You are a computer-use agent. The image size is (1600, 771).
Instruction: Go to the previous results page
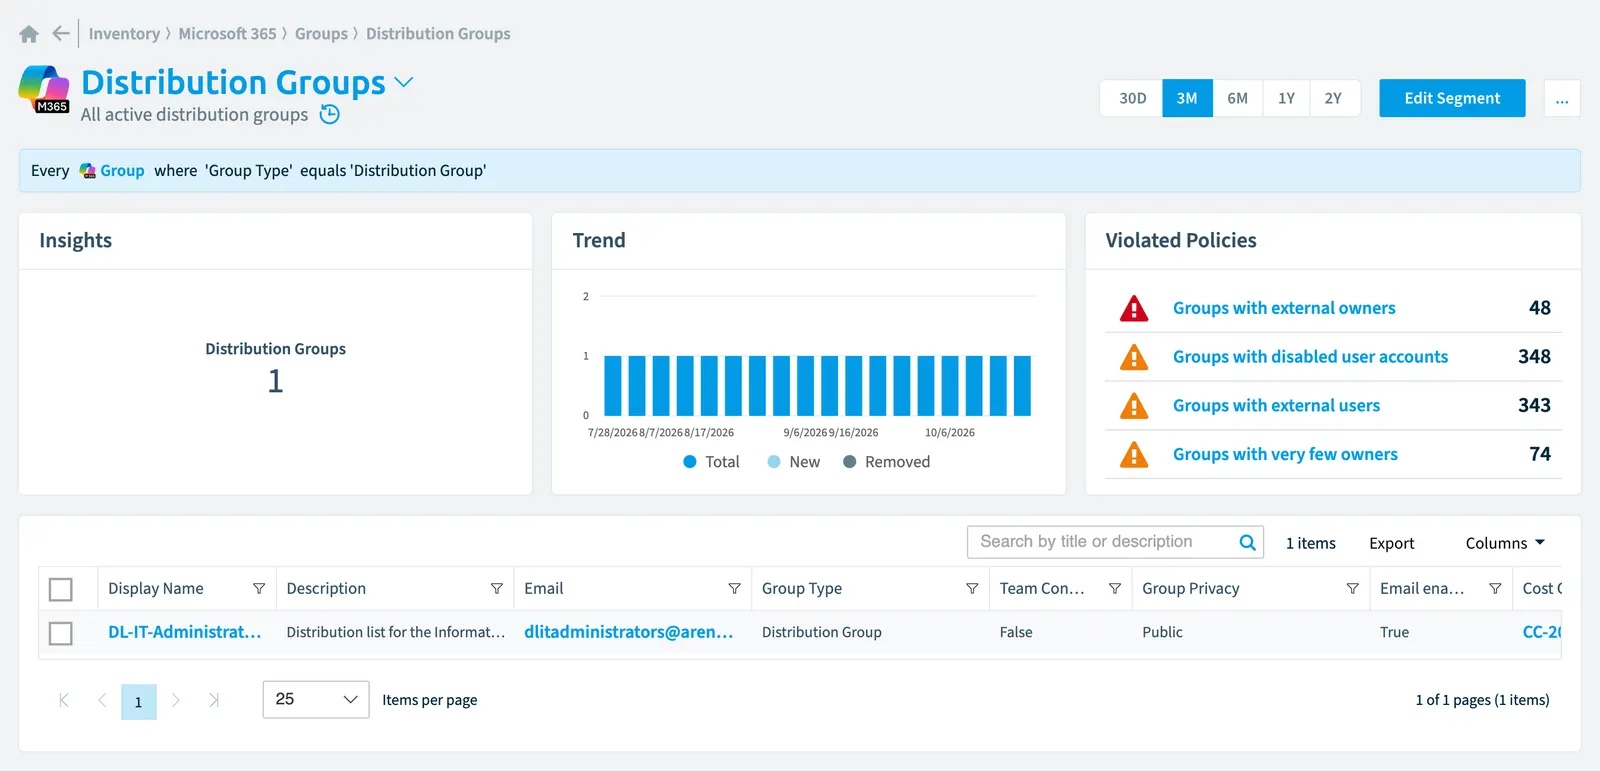[102, 700]
